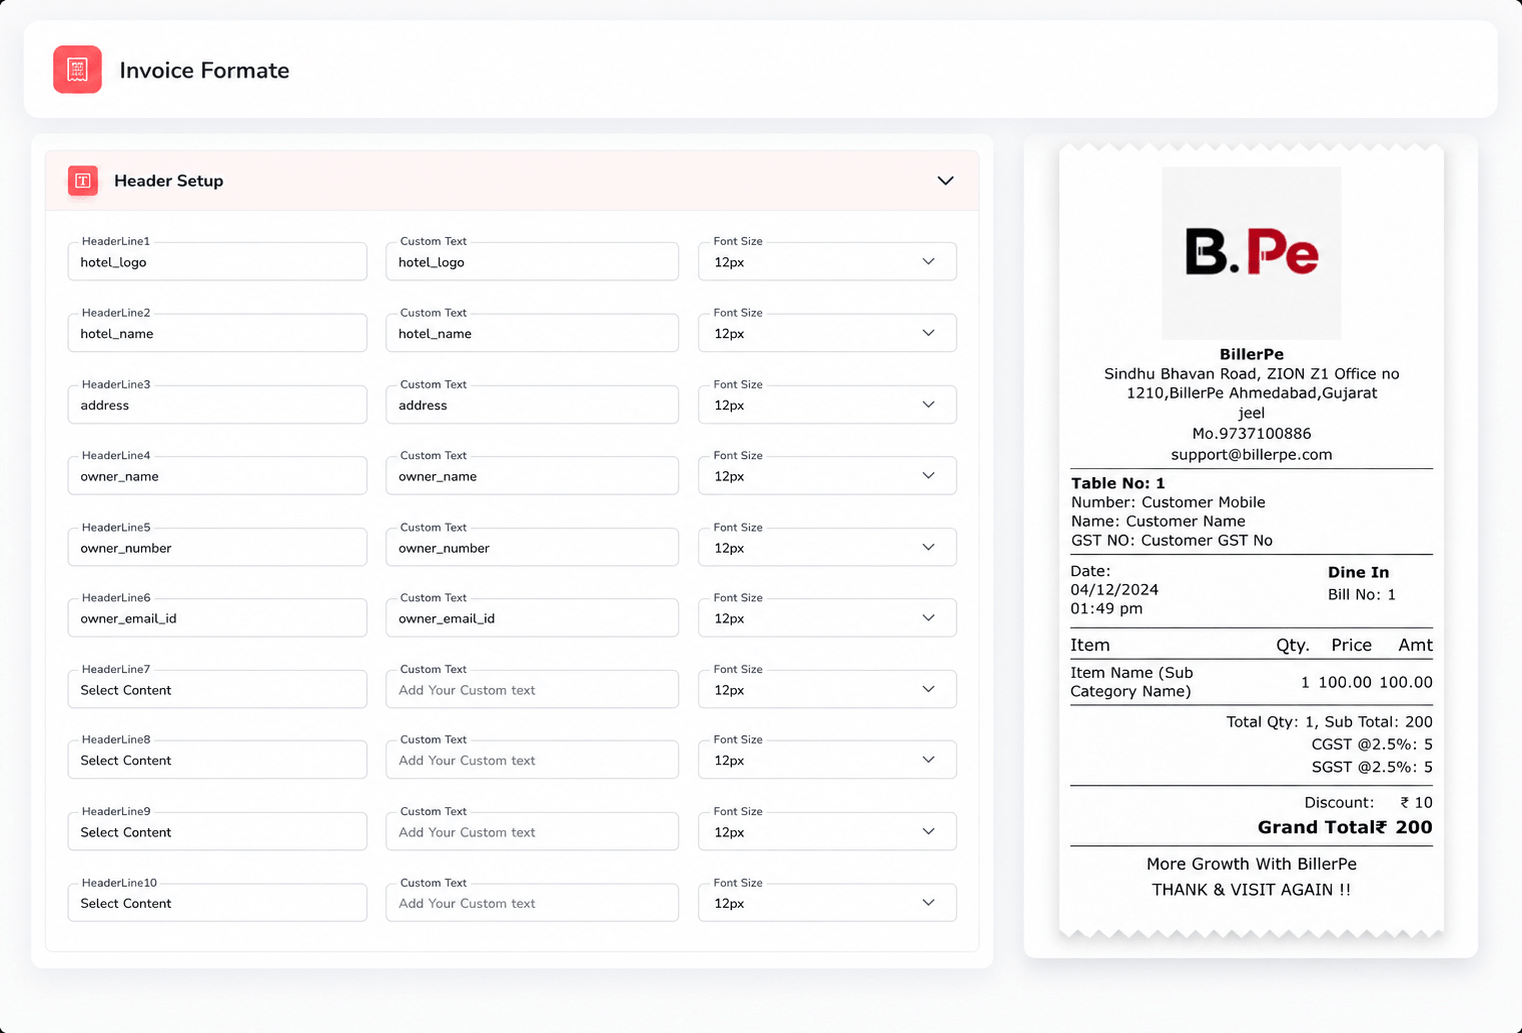Click GST NO: Customer GST No line

coord(1172,540)
